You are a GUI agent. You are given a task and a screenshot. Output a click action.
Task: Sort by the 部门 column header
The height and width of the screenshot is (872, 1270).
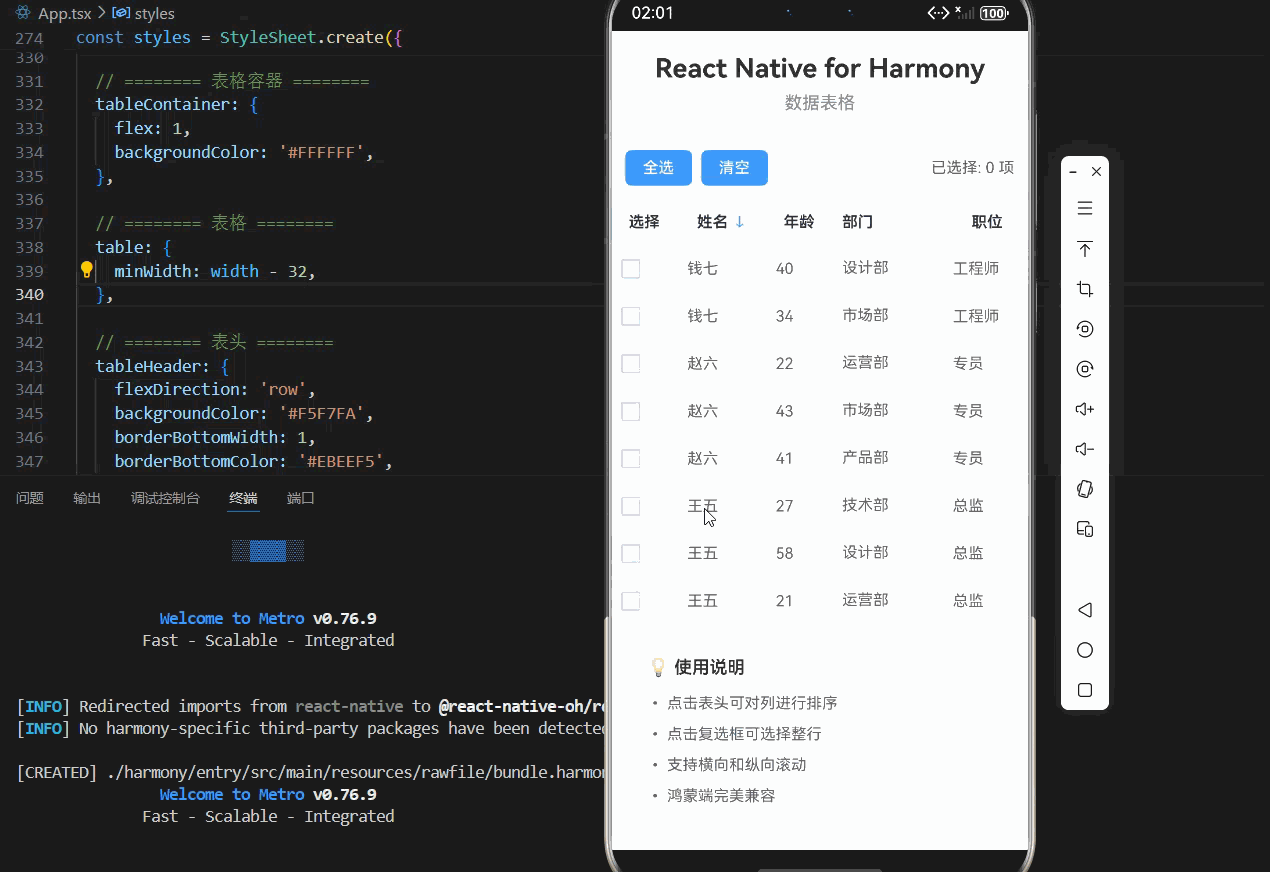click(x=857, y=222)
